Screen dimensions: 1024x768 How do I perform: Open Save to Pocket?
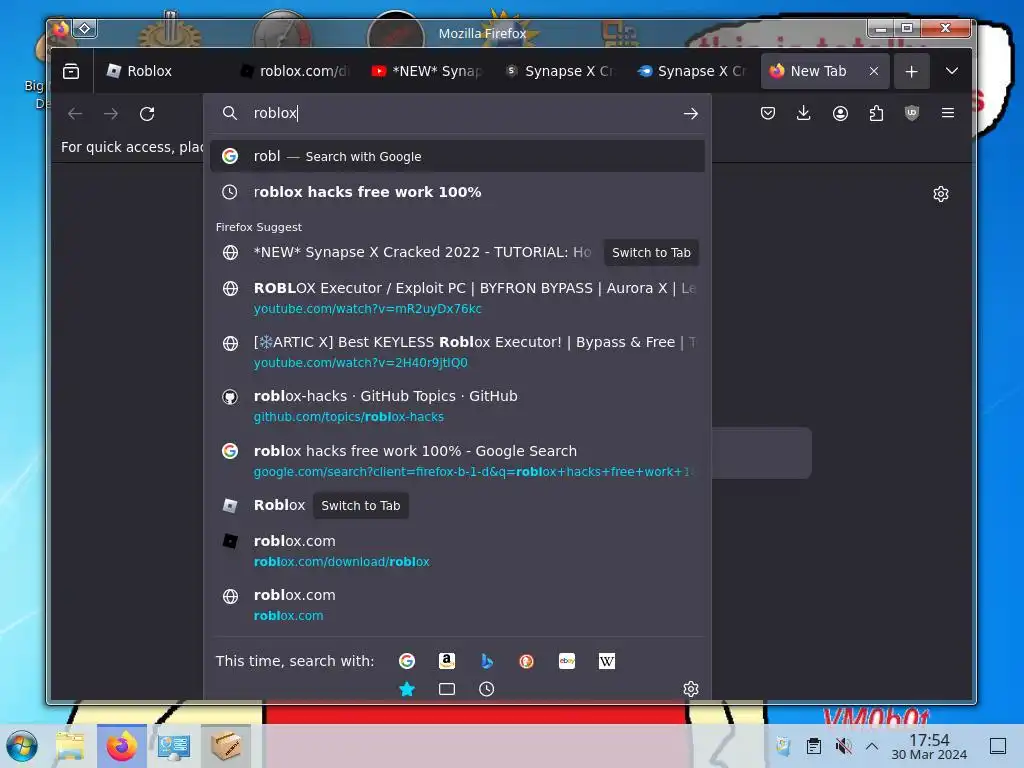pos(768,113)
